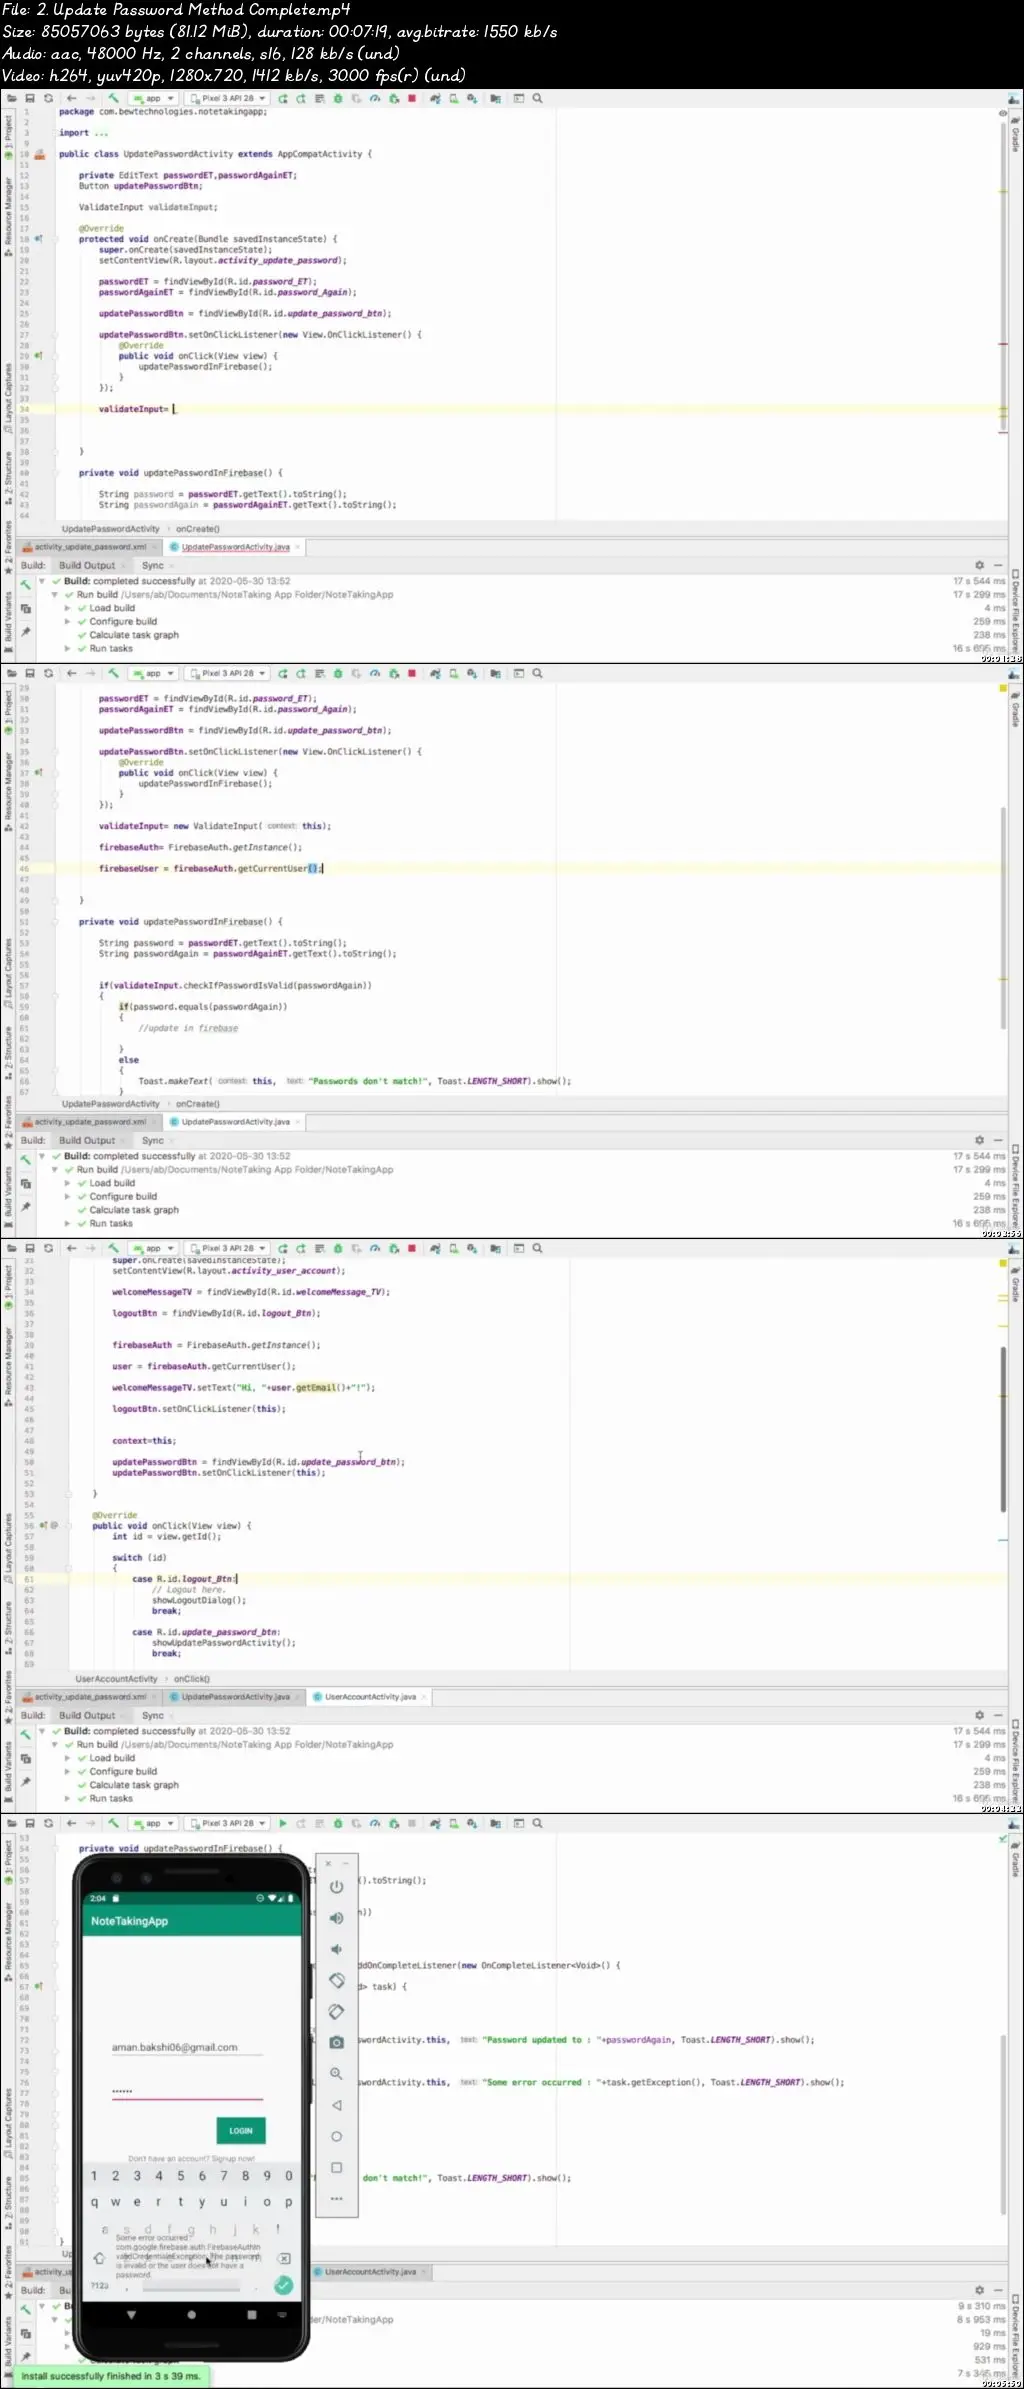The width and height of the screenshot is (1024, 2389).
Task: Open Pixel 3 API 28 device dropdown in second frame
Action: point(227,673)
